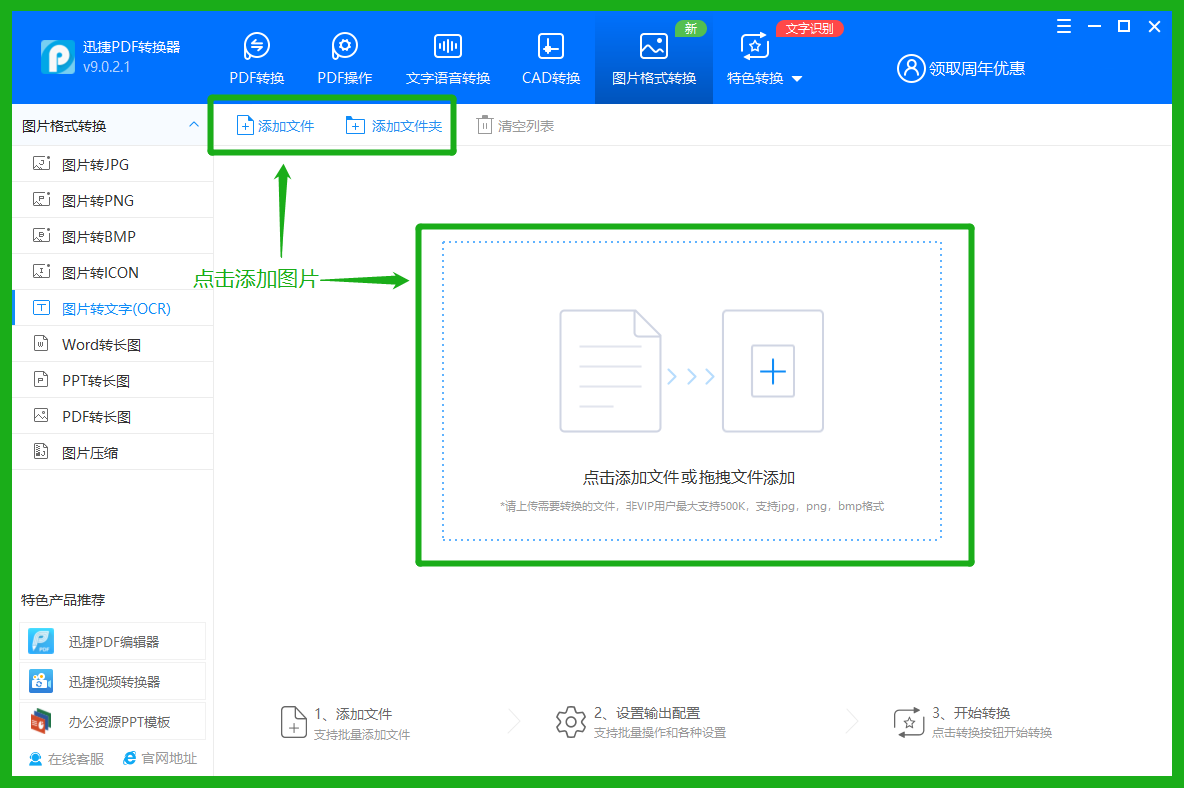This screenshot has width=1184, height=788.
Task: Switch to PDF转换 tab
Action: coord(257,58)
